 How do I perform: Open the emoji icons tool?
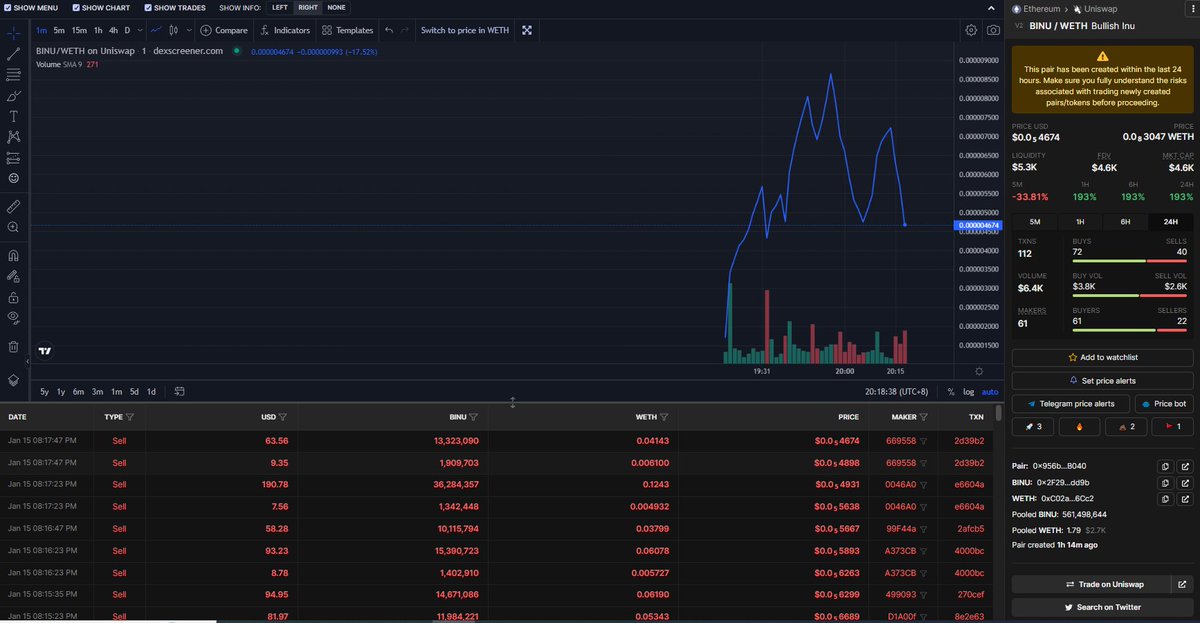14,178
